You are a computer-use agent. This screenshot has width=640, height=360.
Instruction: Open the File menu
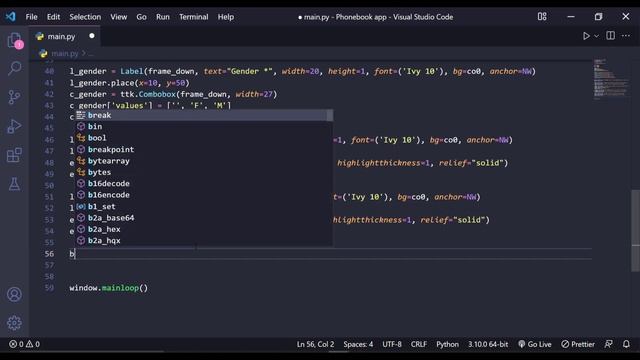click(31, 17)
